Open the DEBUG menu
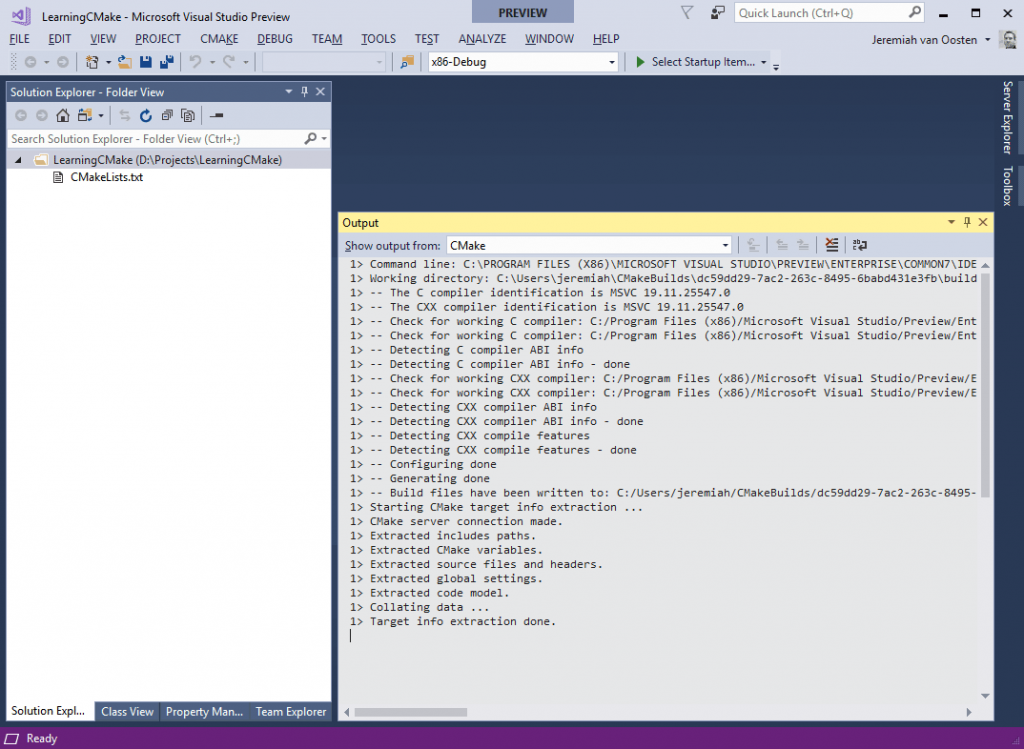 click(x=275, y=39)
